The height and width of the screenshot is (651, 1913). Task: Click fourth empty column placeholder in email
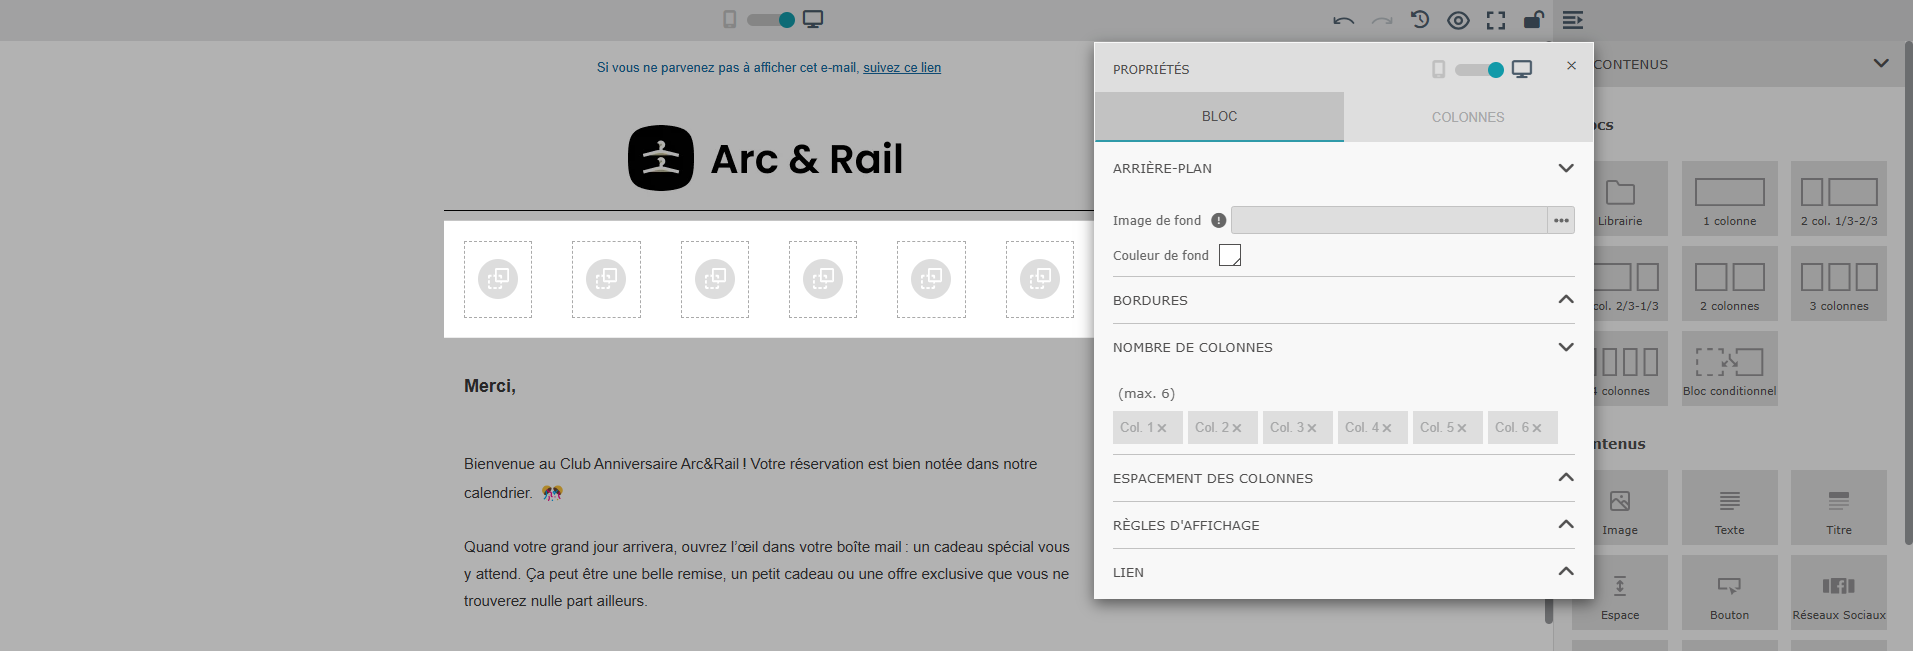[x=823, y=279]
